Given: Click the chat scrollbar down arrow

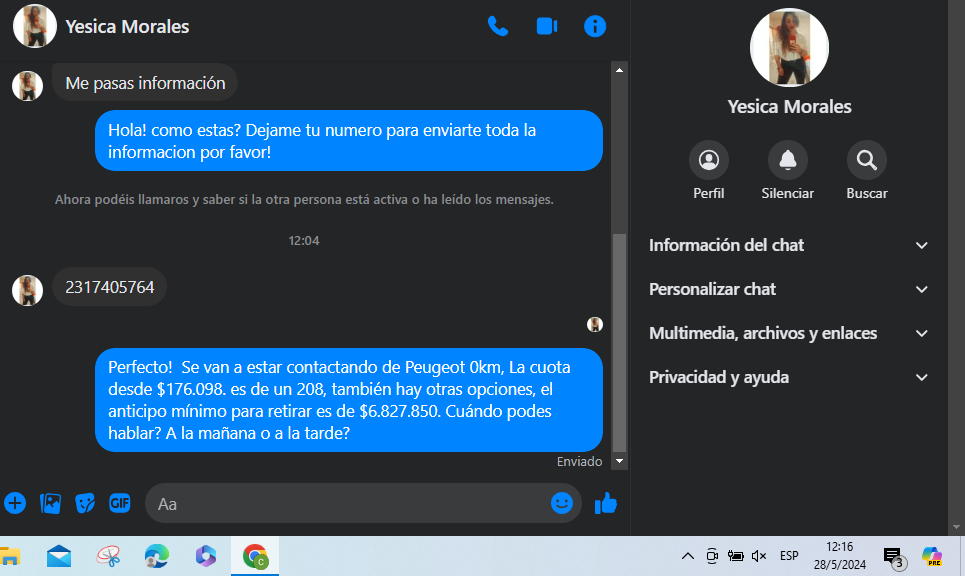Looking at the screenshot, I should point(620,461).
